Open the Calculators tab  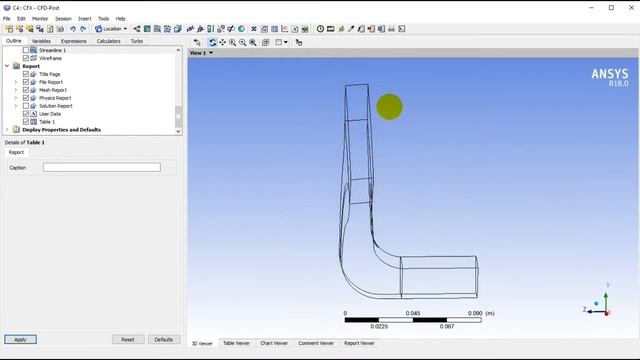click(108, 41)
